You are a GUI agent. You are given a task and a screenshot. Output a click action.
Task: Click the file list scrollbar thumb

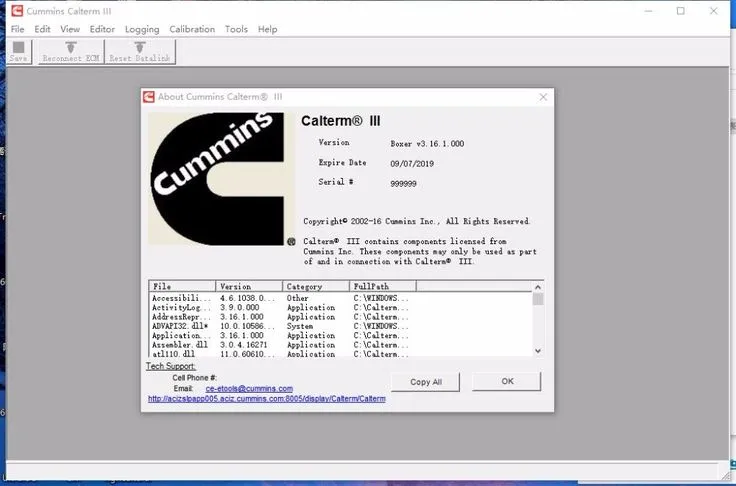point(538,299)
